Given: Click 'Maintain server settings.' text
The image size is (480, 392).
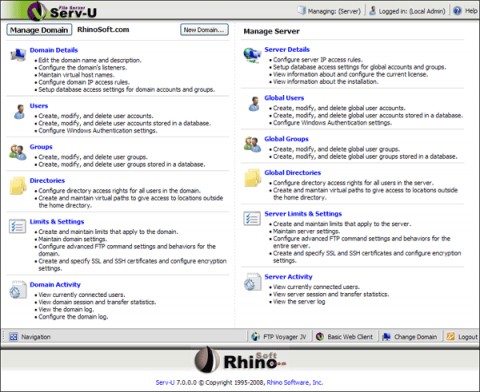Looking at the screenshot, I should pyautogui.click(x=306, y=231).
